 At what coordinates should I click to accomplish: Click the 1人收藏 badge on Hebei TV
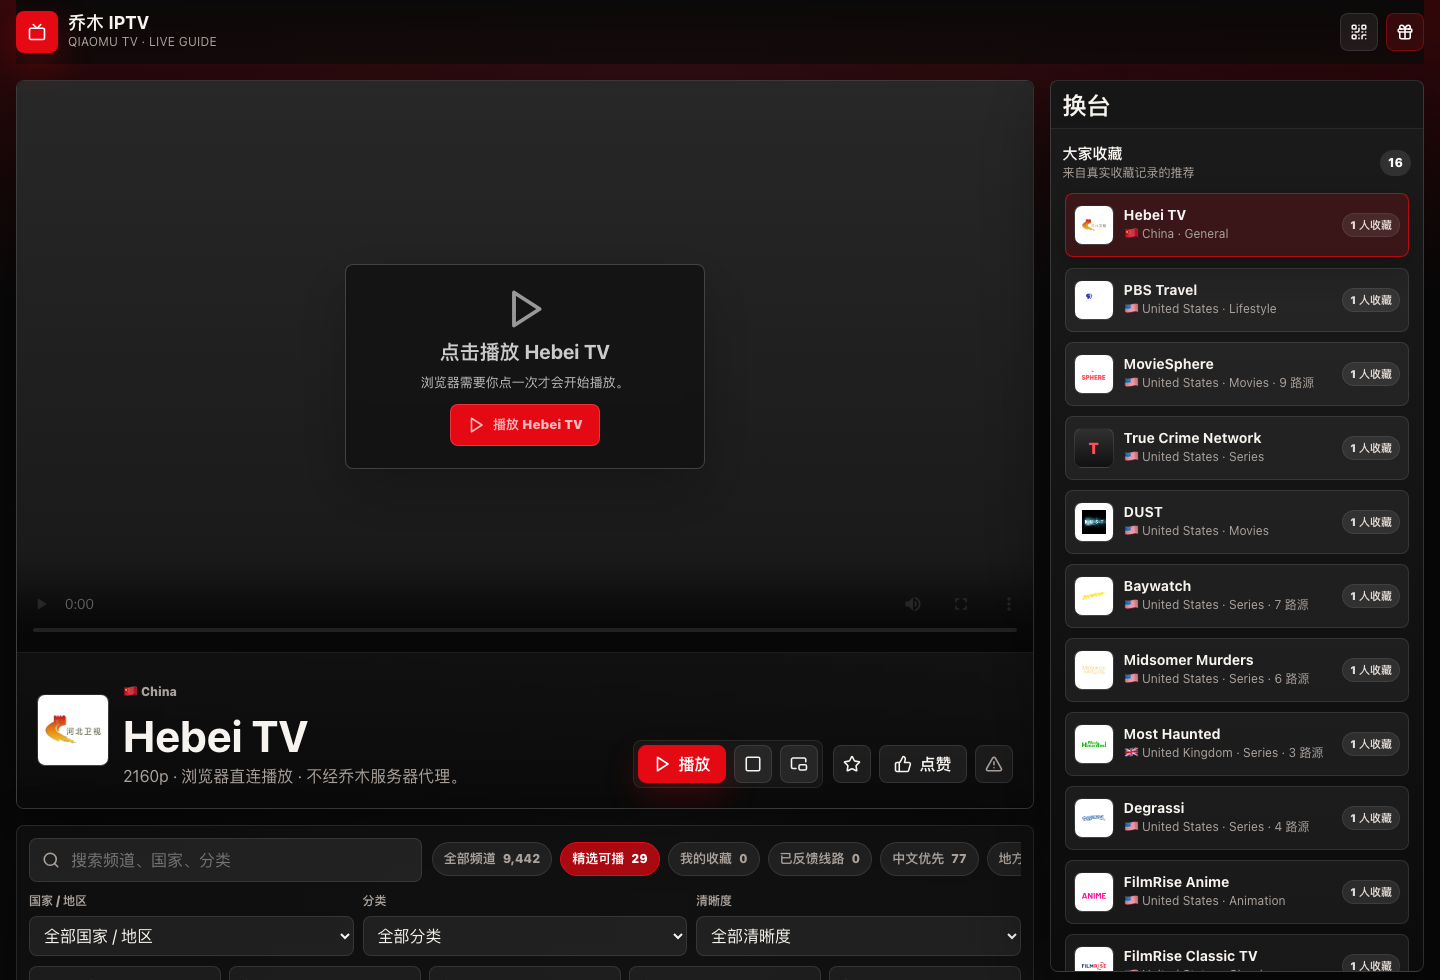coord(1371,225)
